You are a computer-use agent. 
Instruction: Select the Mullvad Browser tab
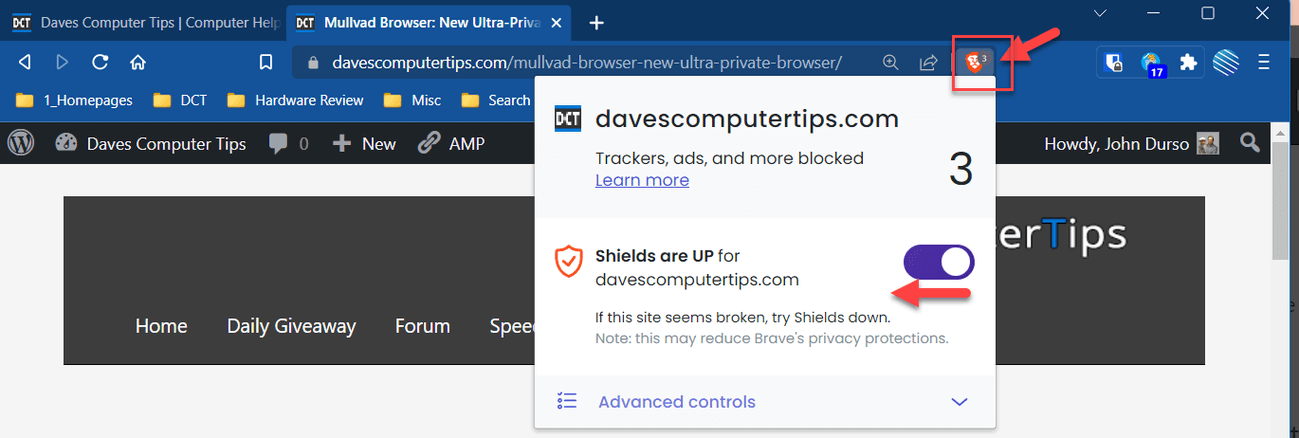429,22
